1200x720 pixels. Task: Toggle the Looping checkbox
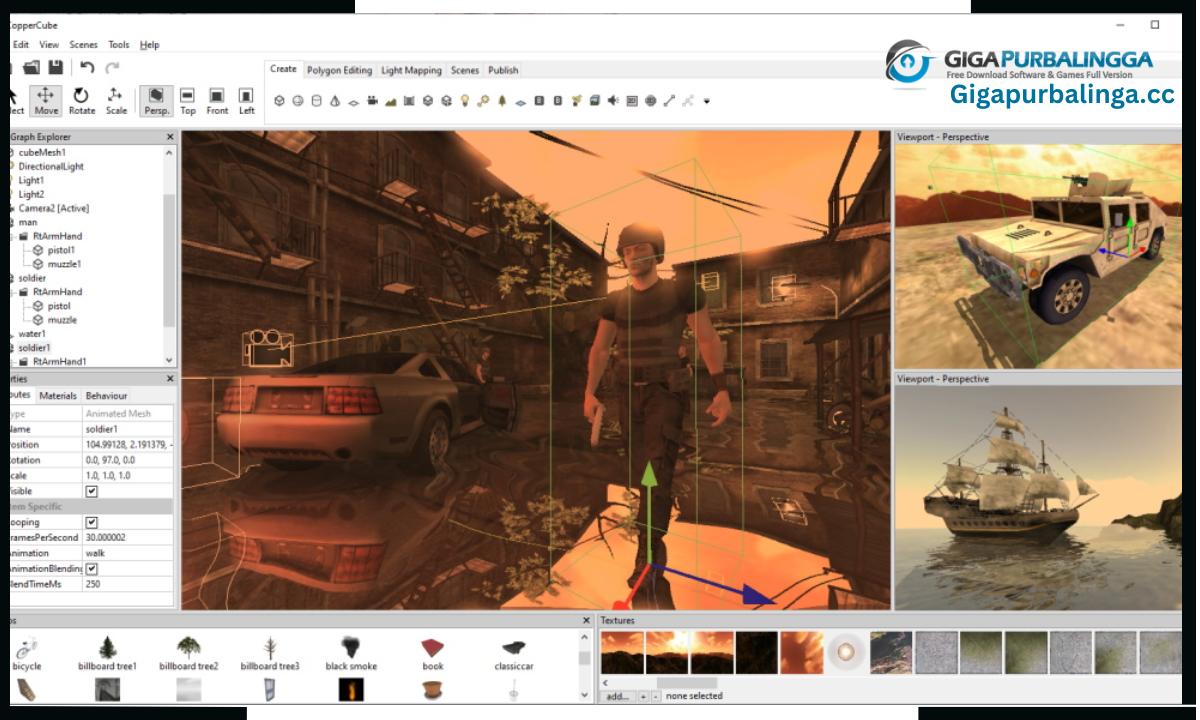(x=92, y=522)
